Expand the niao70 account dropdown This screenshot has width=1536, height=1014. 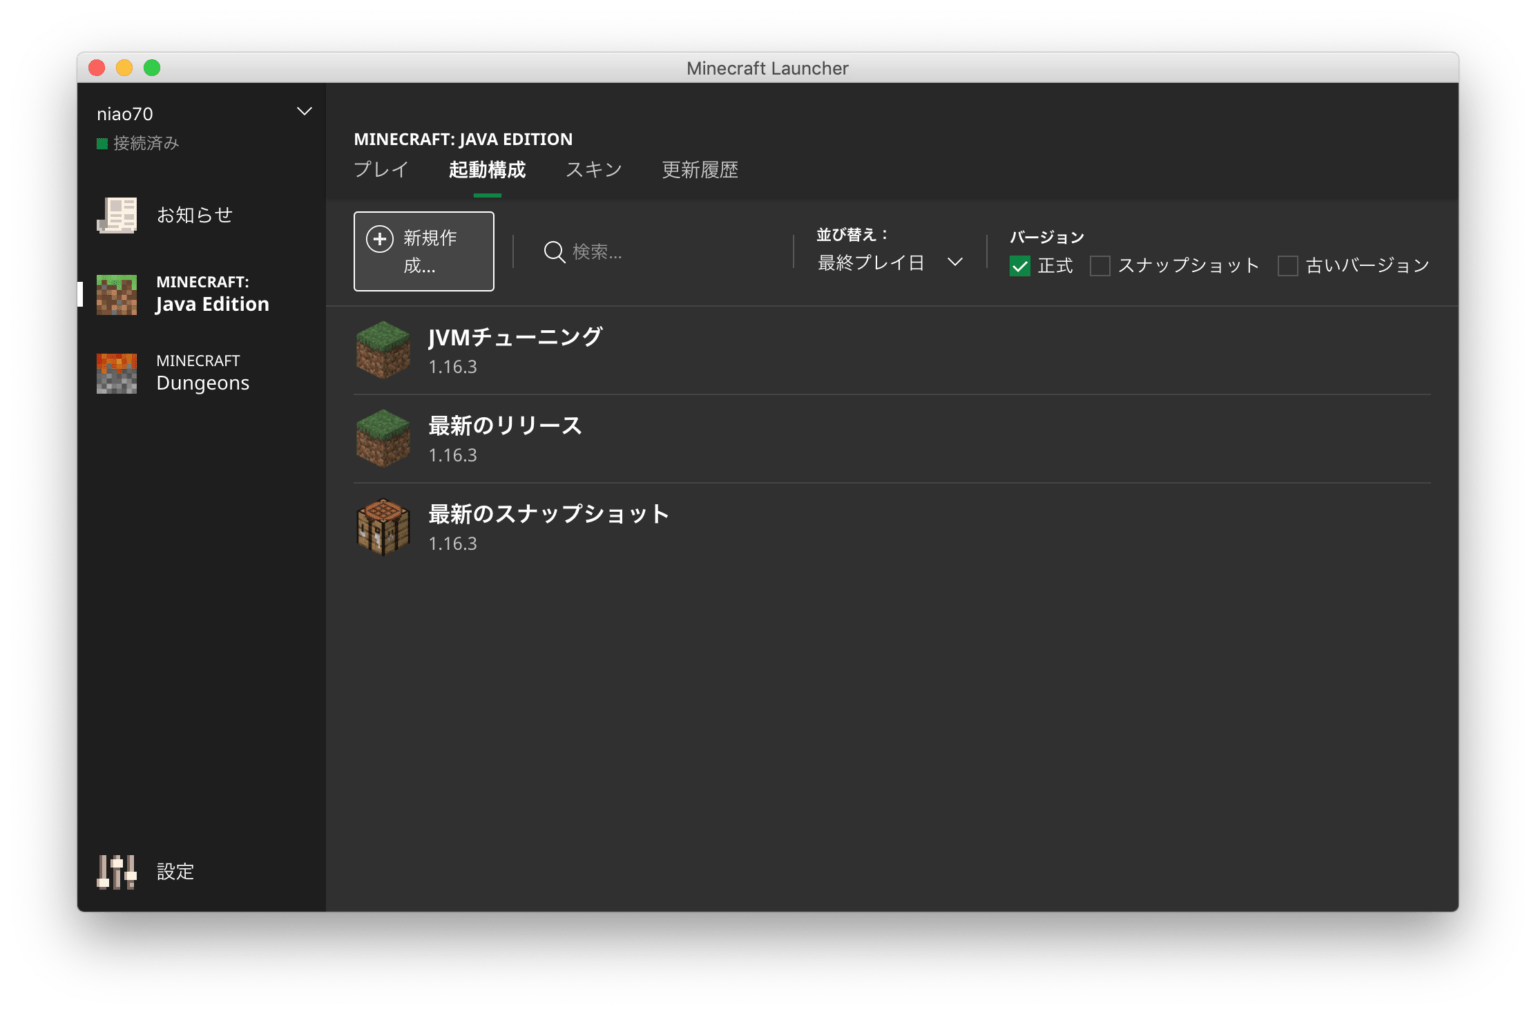point(305,111)
